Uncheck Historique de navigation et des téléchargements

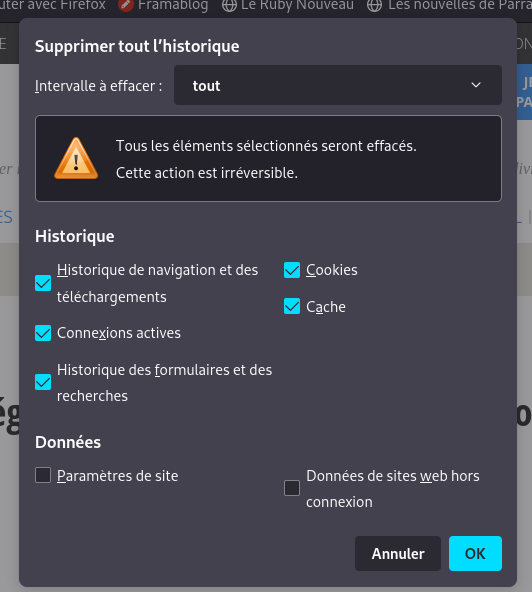(43, 283)
